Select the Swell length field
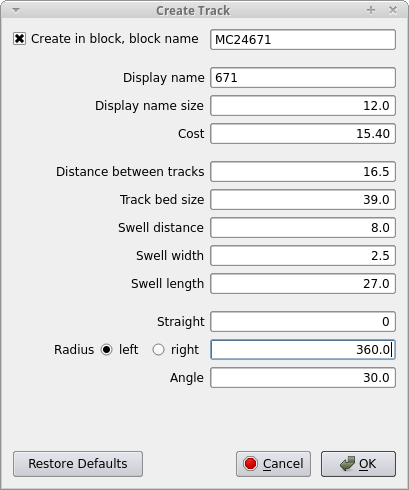 click(303, 284)
